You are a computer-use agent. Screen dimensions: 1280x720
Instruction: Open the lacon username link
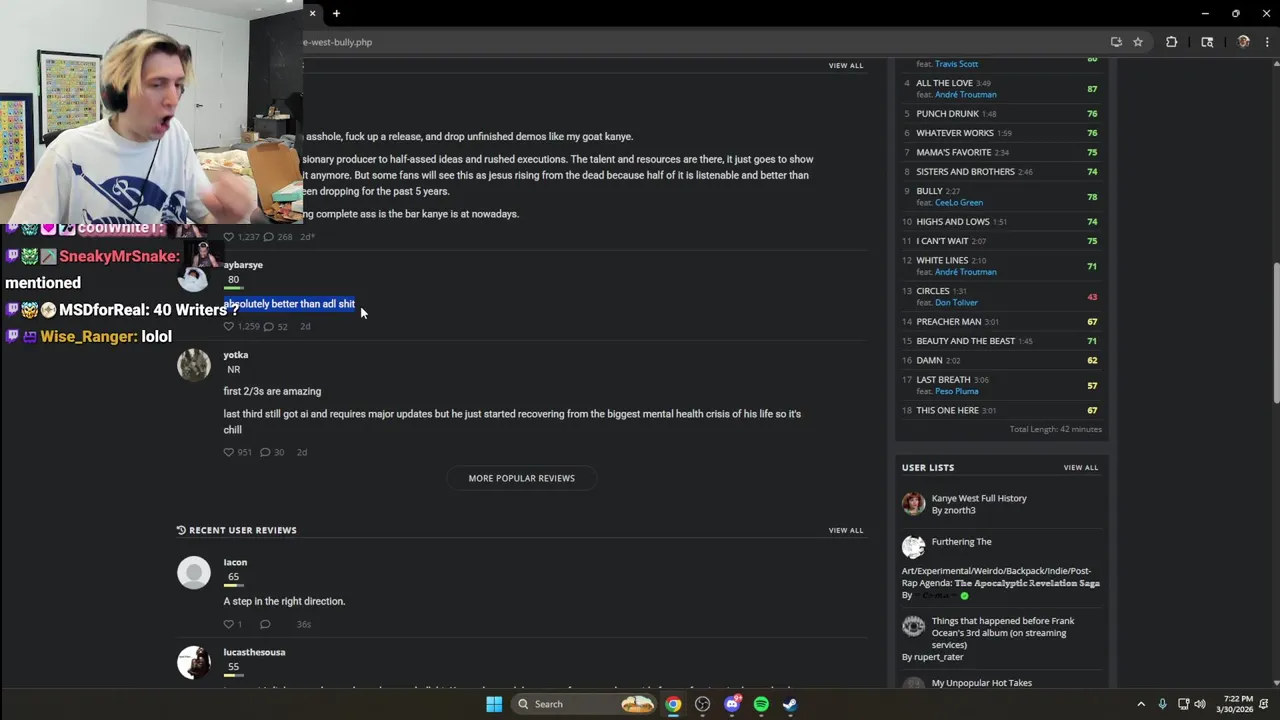click(235, 562)
